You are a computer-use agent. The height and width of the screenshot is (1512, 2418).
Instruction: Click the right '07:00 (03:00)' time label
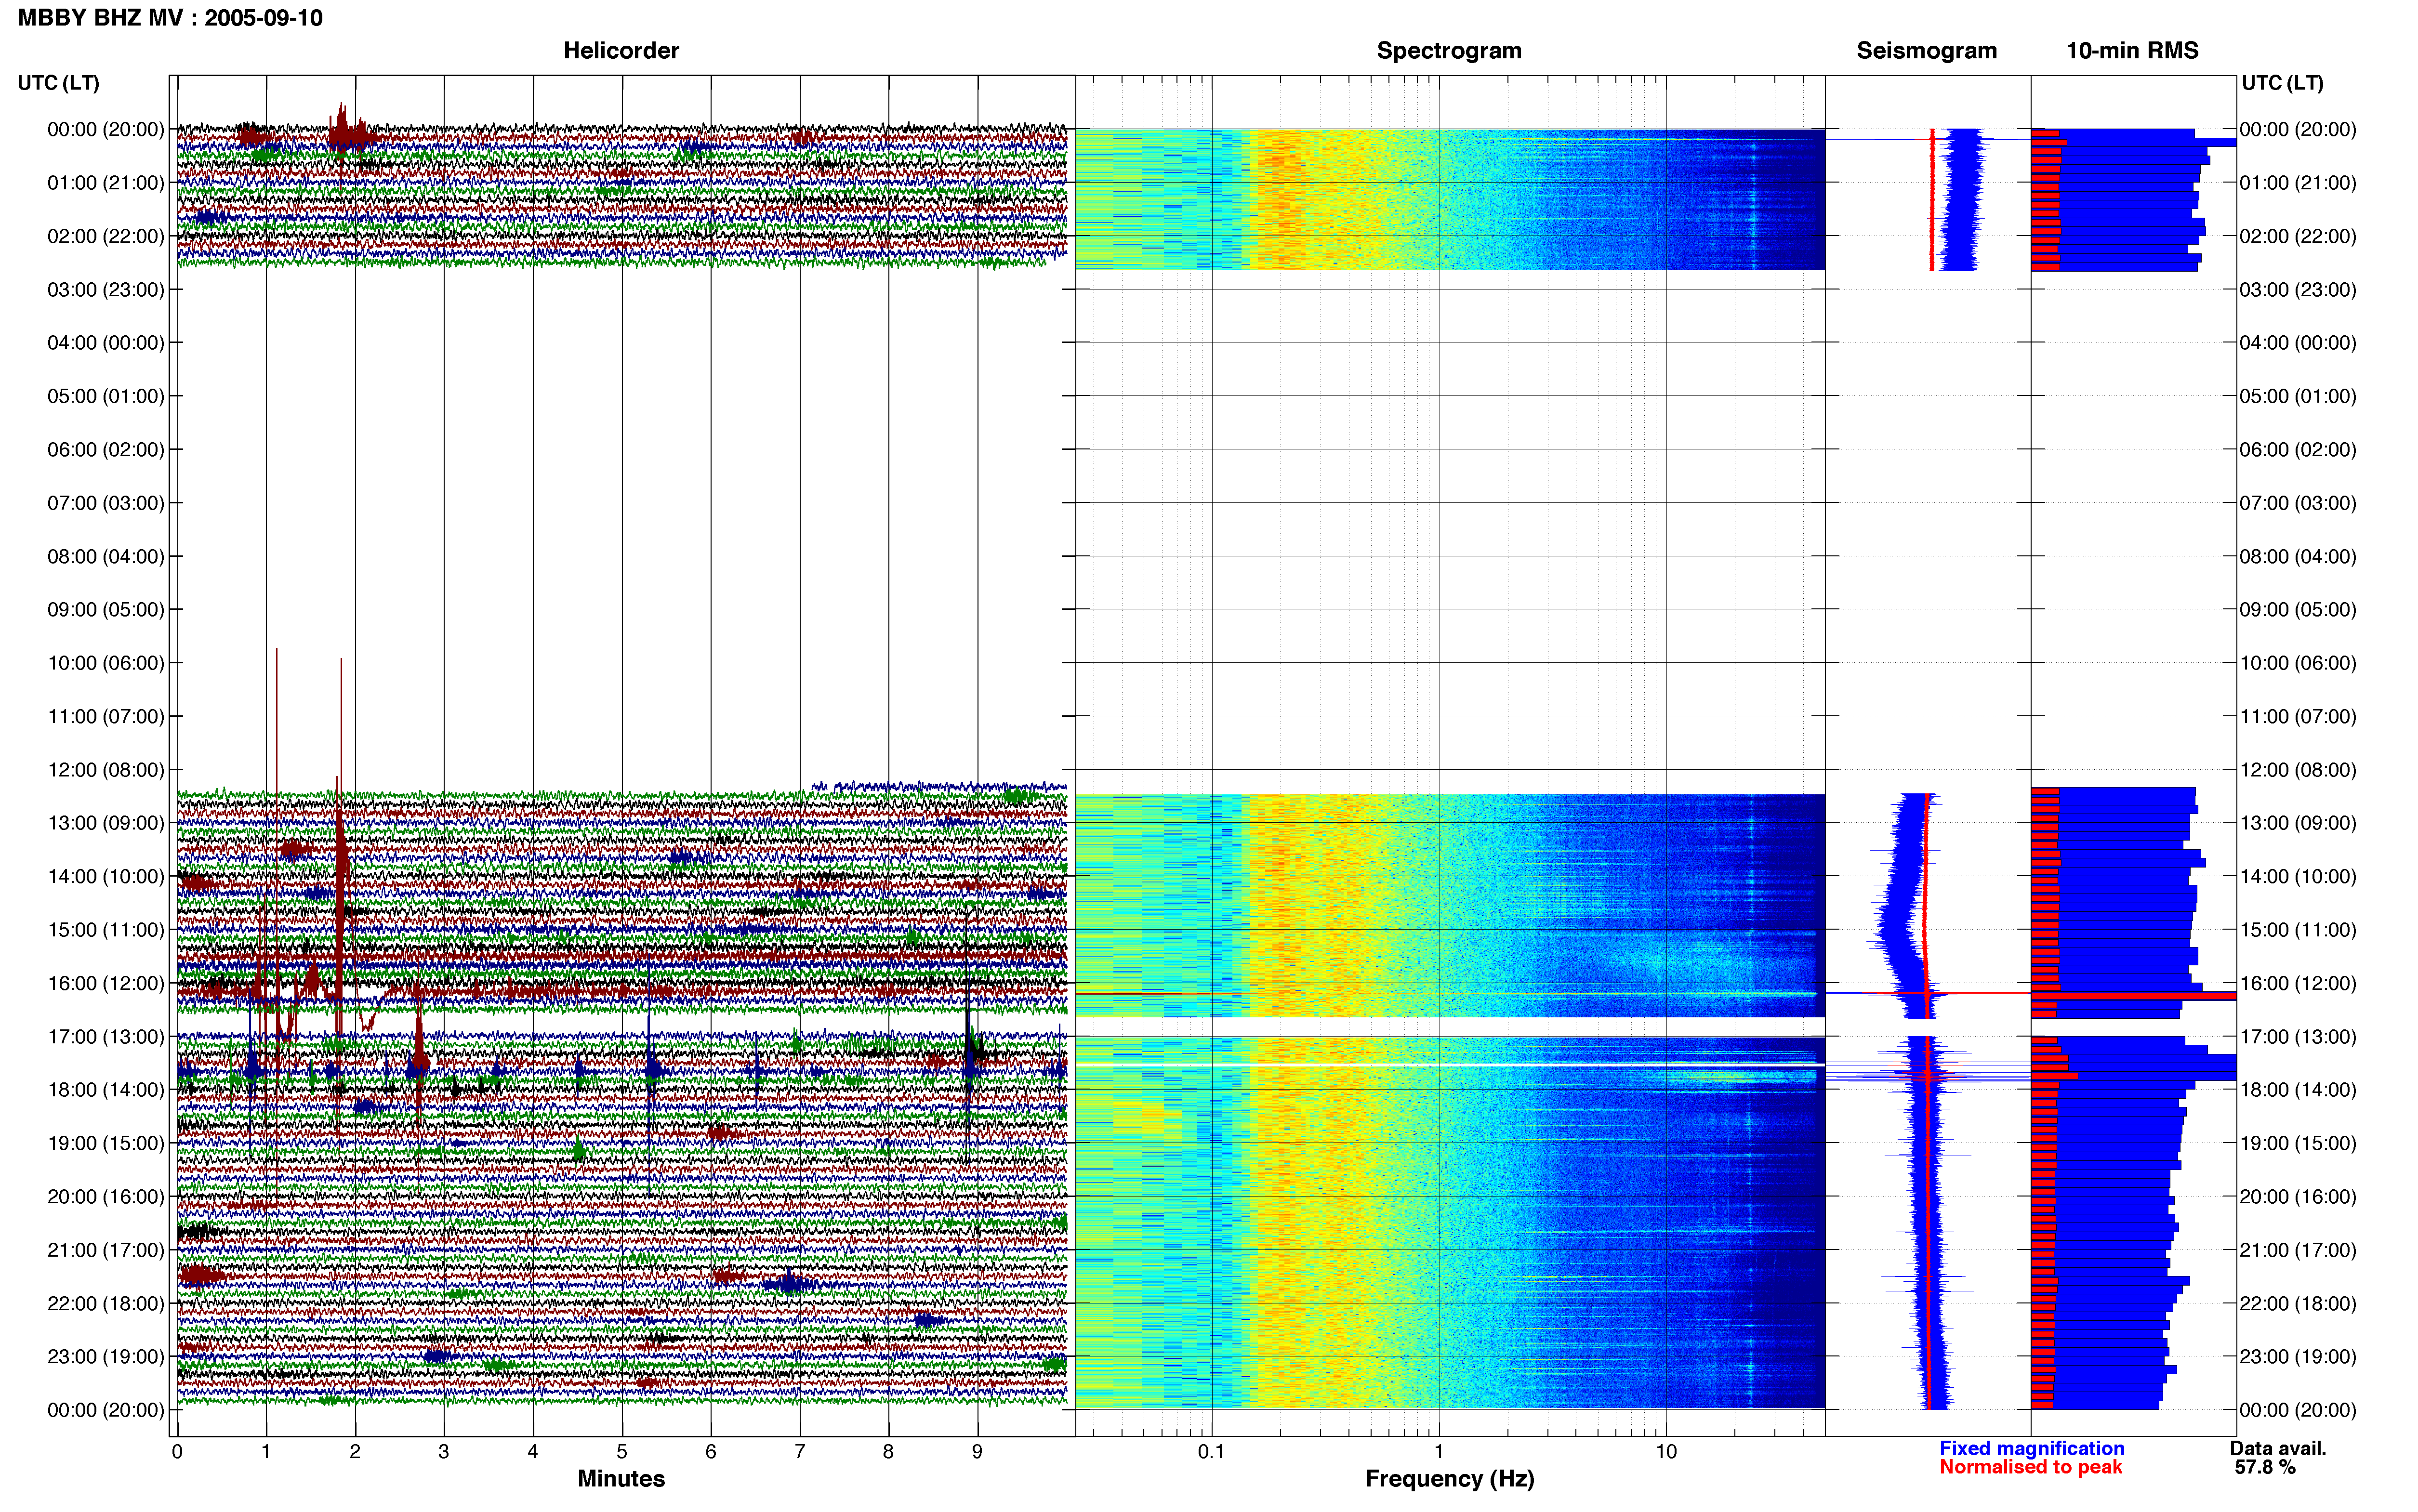point(2298,503)
